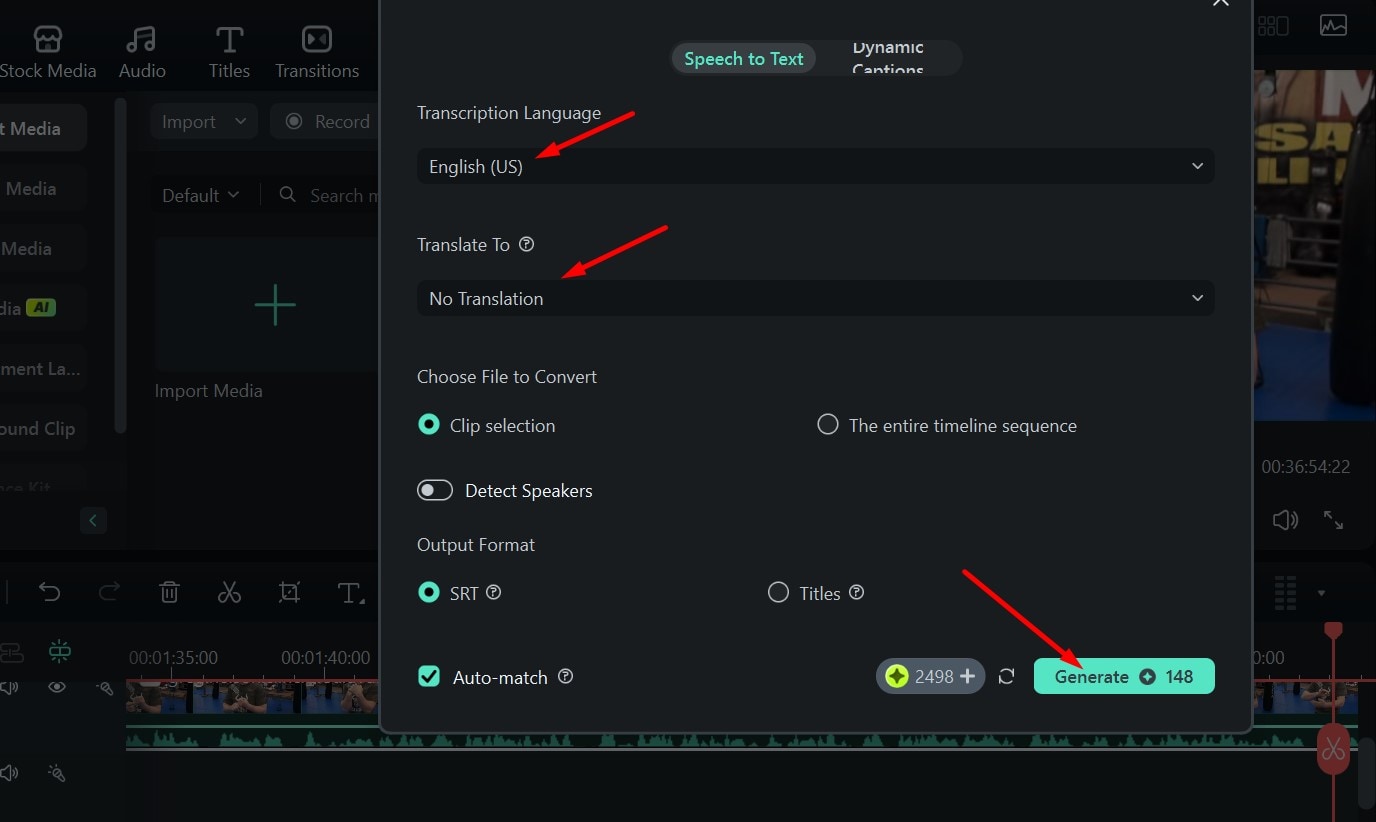Click the audio waveform track

tap(252, 738)
